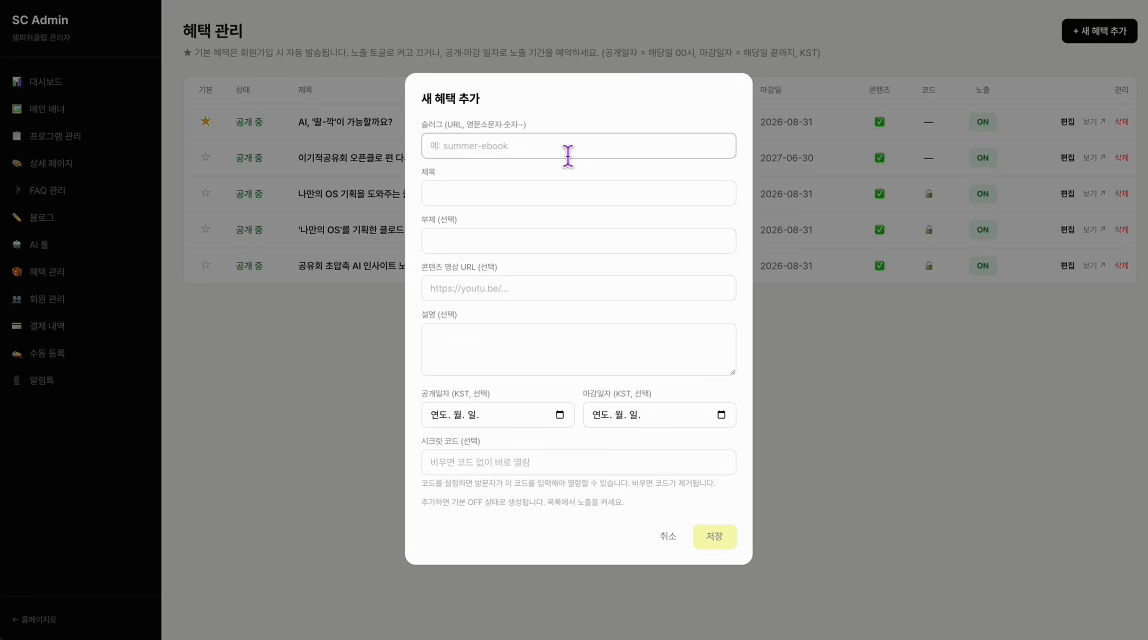Click 삭제 in the 2027-06-30 row
This screenshot has height=640, width=1148.
[x=1121, y=158]
